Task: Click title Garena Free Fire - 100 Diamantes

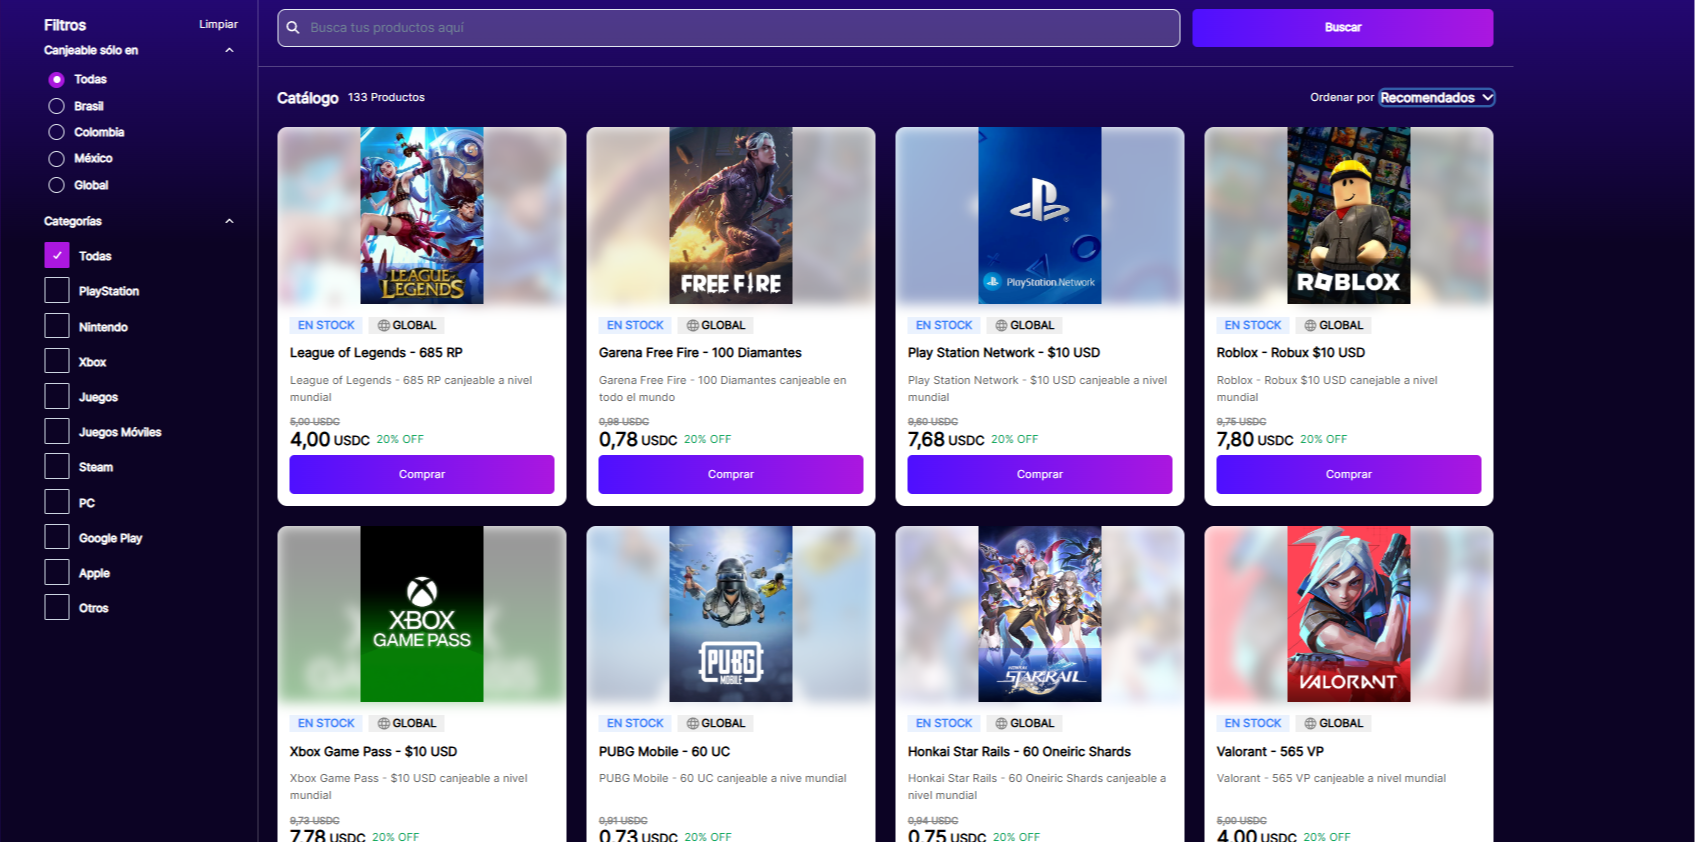Action: tap(700, 353)
